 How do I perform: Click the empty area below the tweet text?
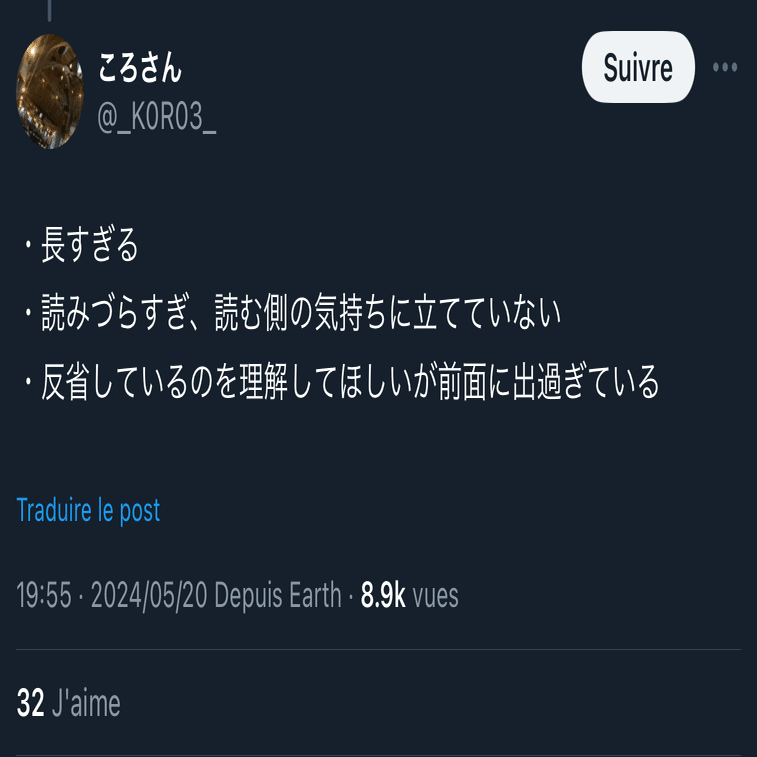pyautogui.click(x=378, y=449)
